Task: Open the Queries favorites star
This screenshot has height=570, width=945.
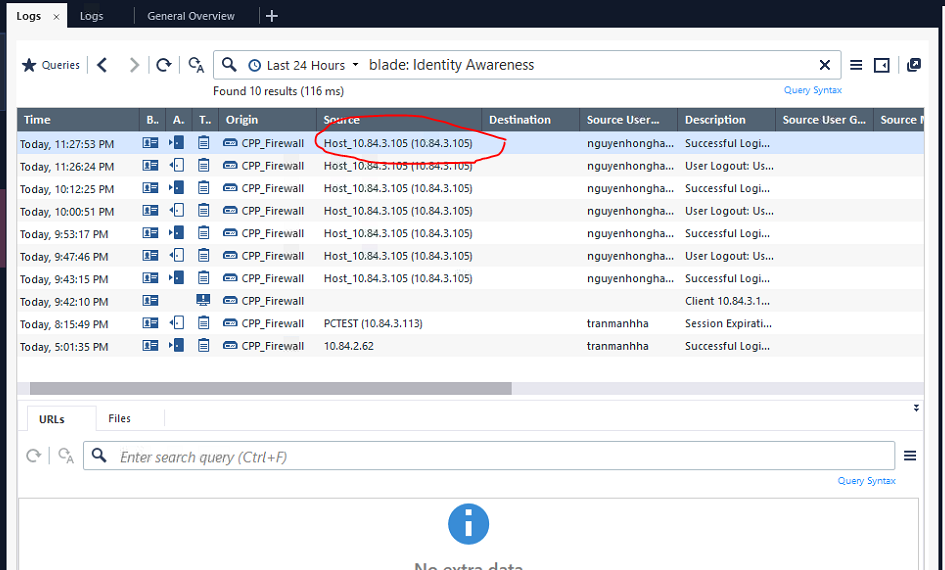Action: pyautogui.click(x=29, y=65)
